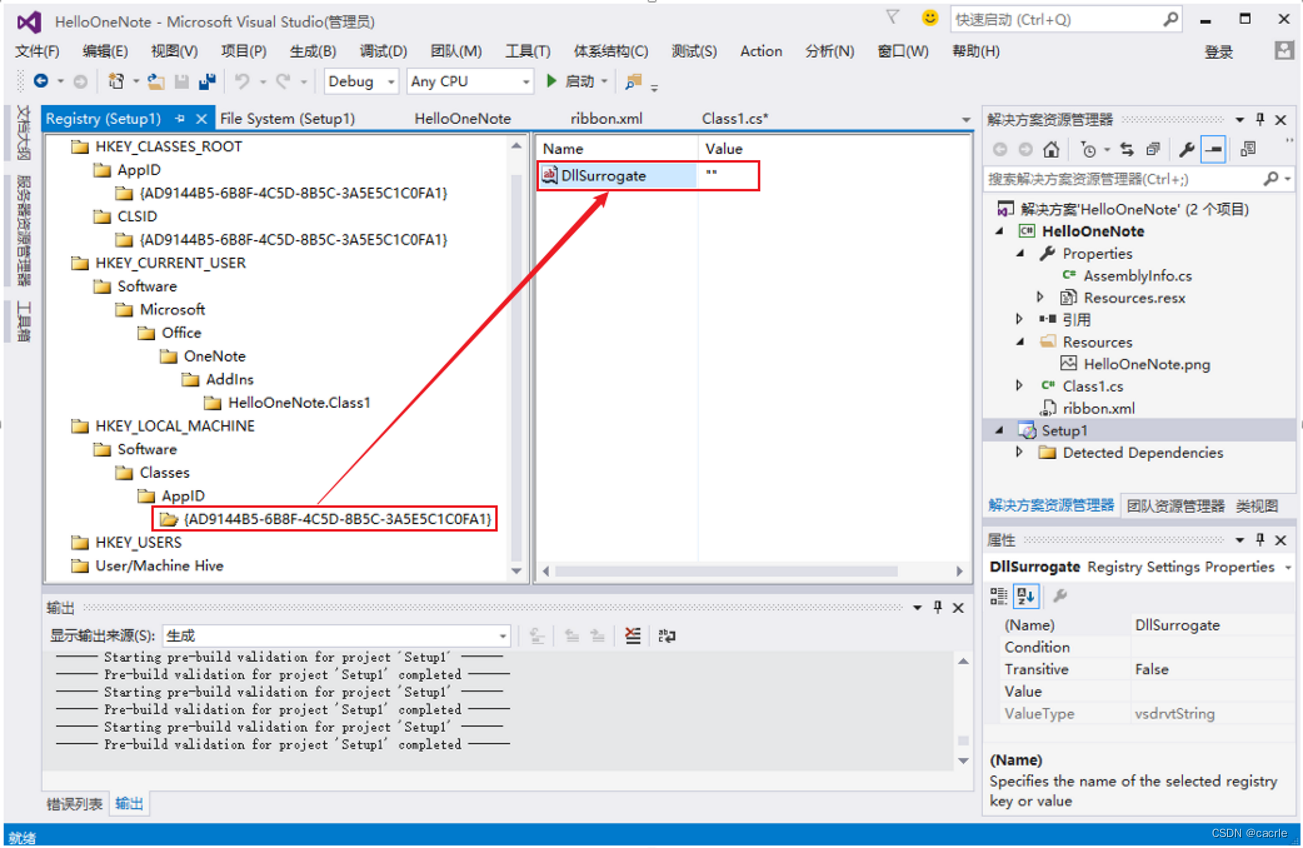The height and width of the screenshot is (848, 1303).
Task: Click the find in files toolbar icon
Action: [x=633, y=81]
